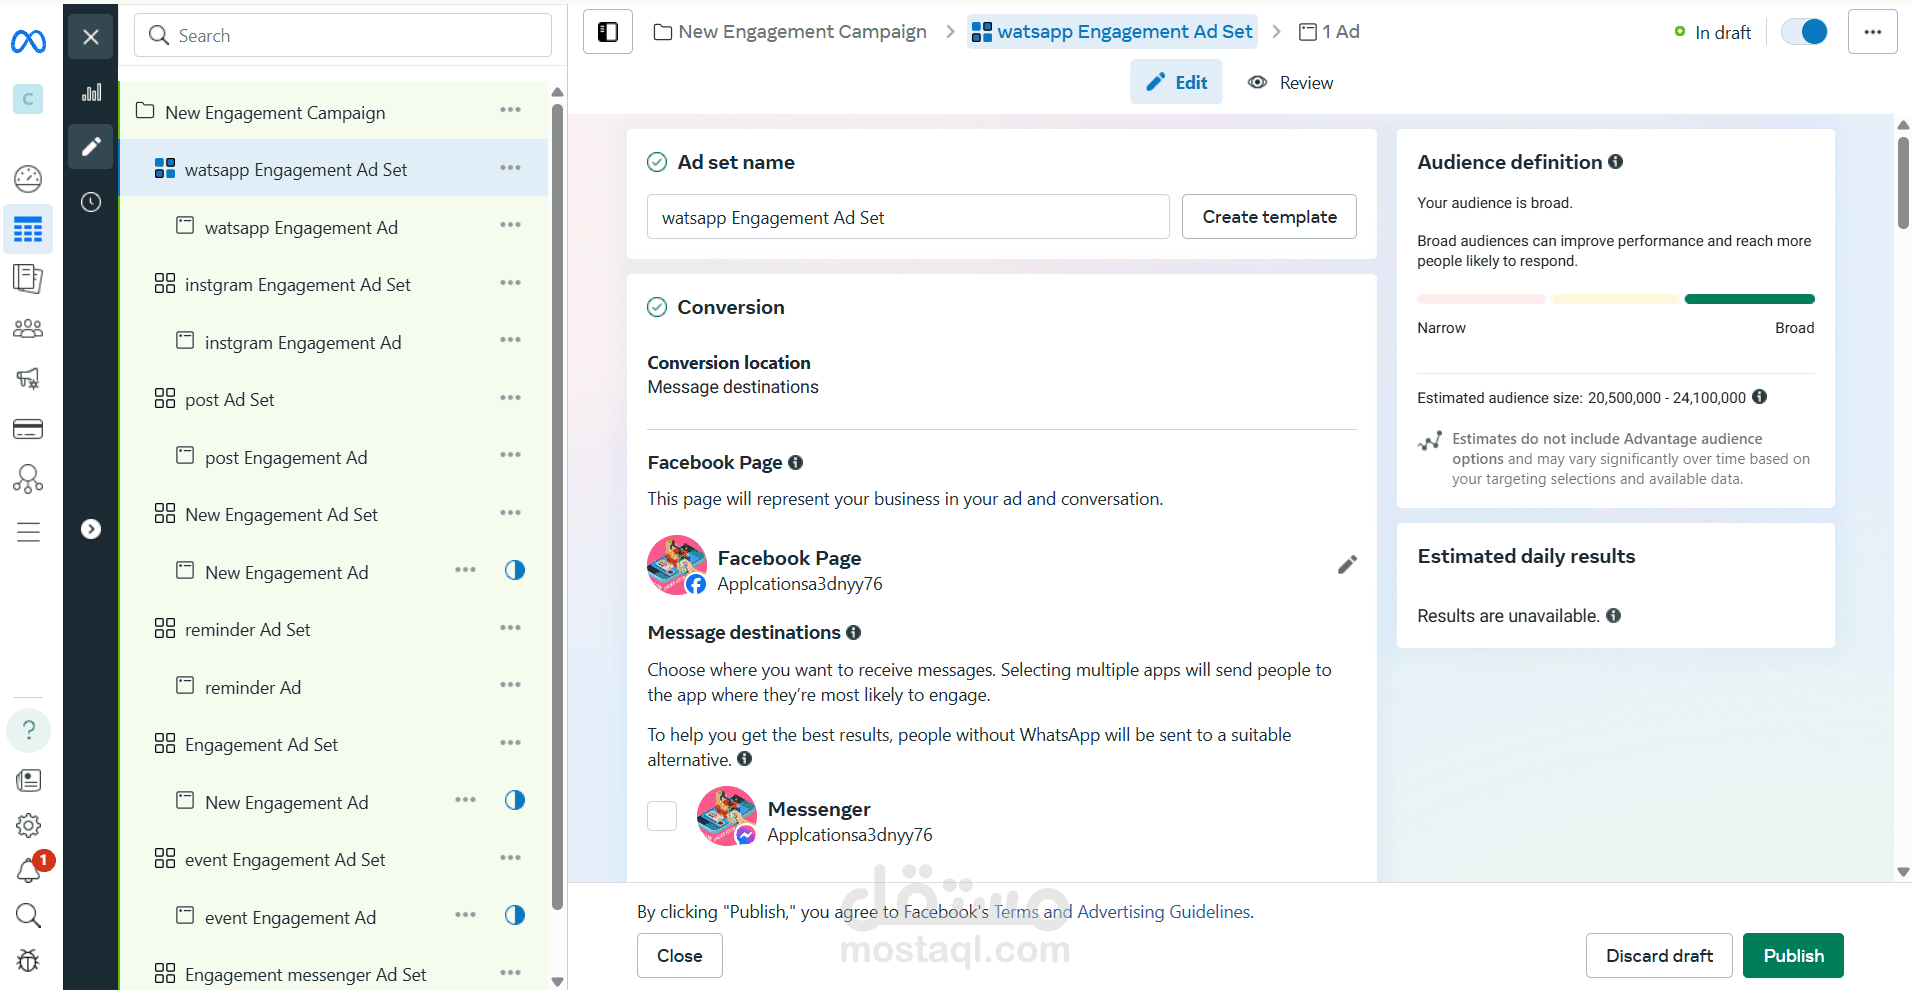The image size is (1912, 990).
Task: Open notifications bell with badge
Action: point(30,869)
